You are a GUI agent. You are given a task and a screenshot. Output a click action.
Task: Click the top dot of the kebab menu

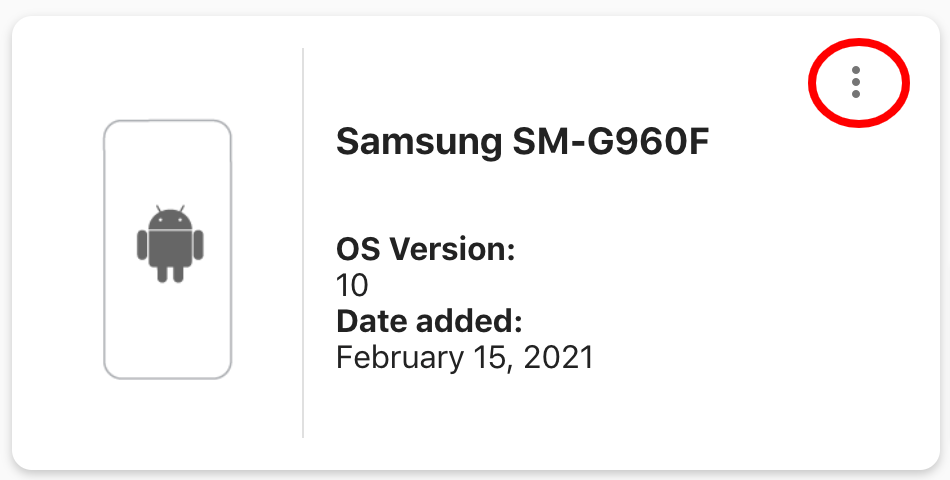coord(856,70)
